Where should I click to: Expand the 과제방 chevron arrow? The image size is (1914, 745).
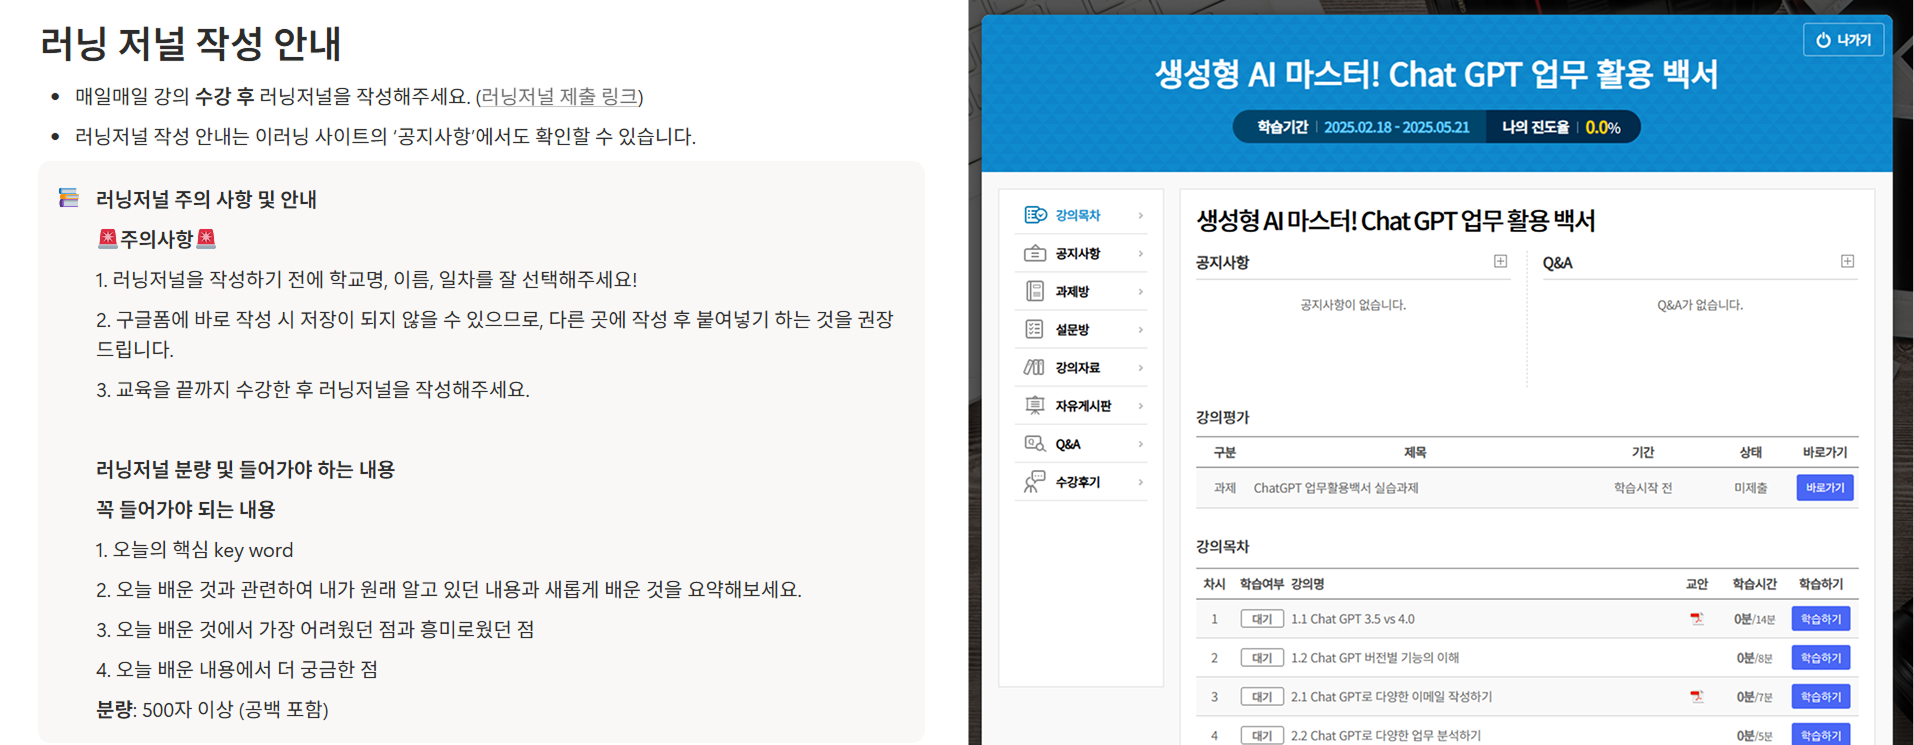click(x=1141, y=291)
